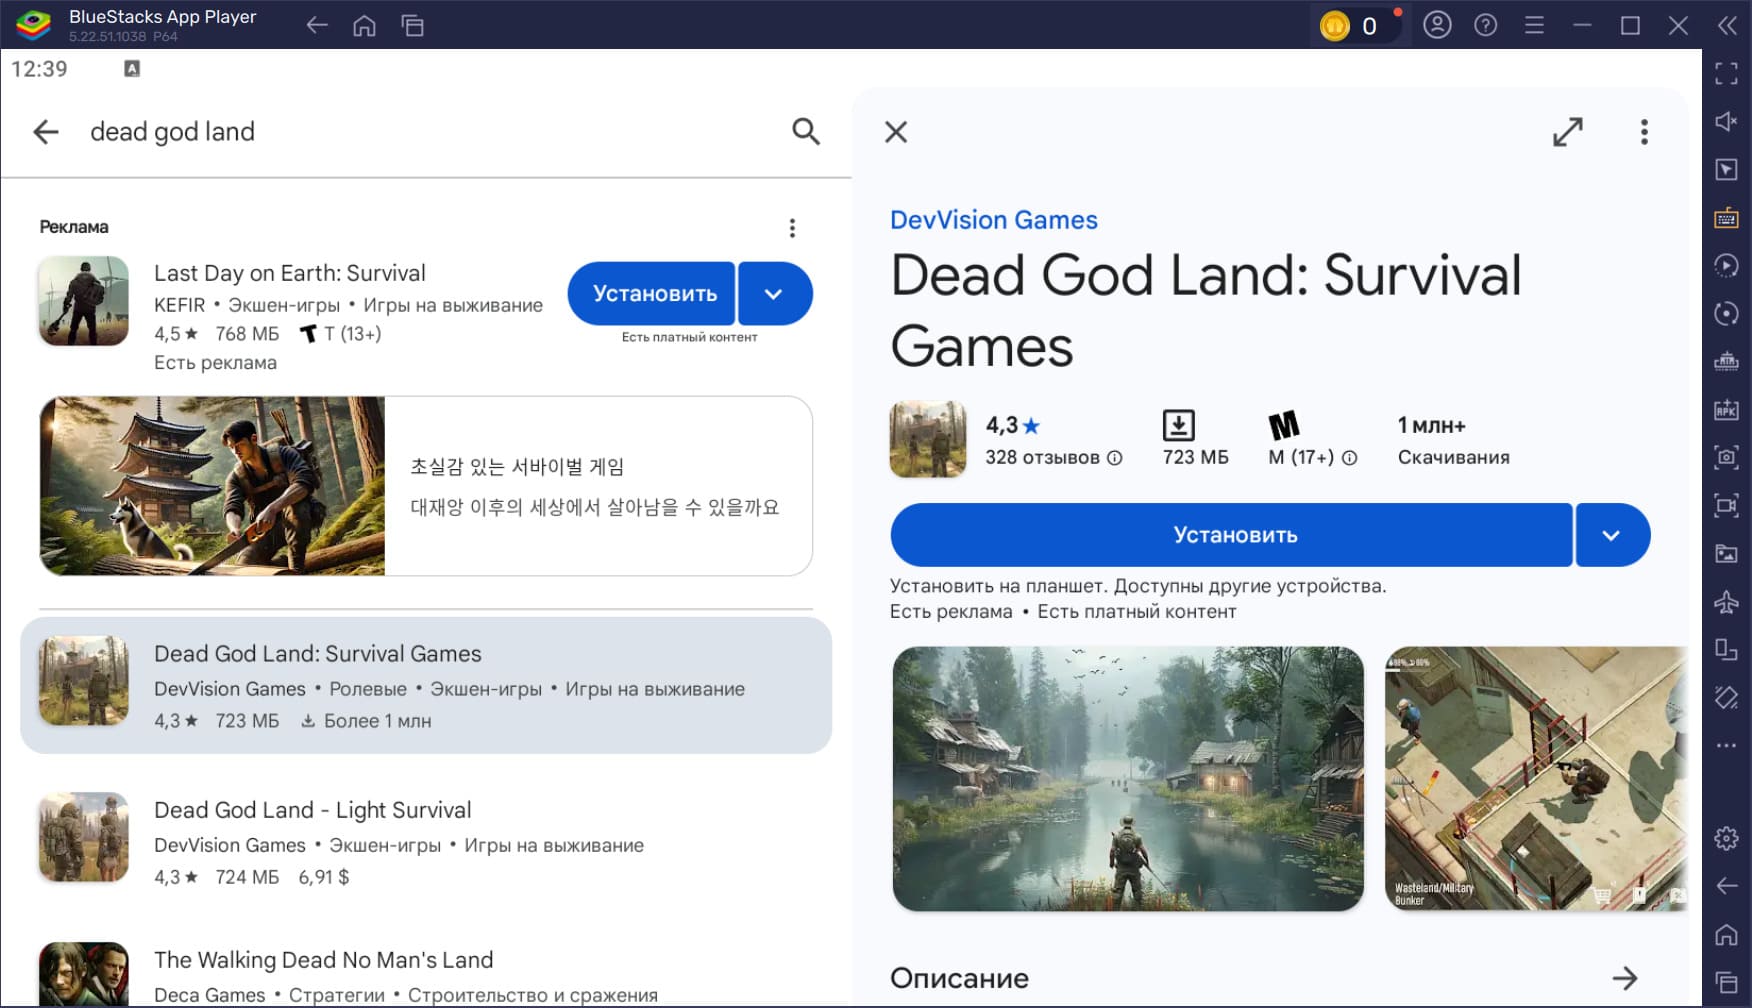Click the 4,3 star rating in details
The width and height of the screenshot is (1752, 1008).
coord(1013,425)
